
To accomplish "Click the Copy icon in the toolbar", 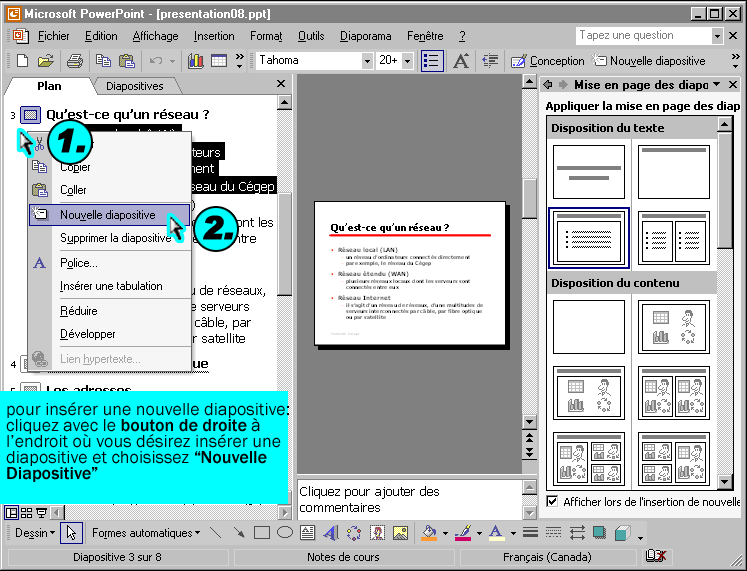I will click(x=103, y=61).
